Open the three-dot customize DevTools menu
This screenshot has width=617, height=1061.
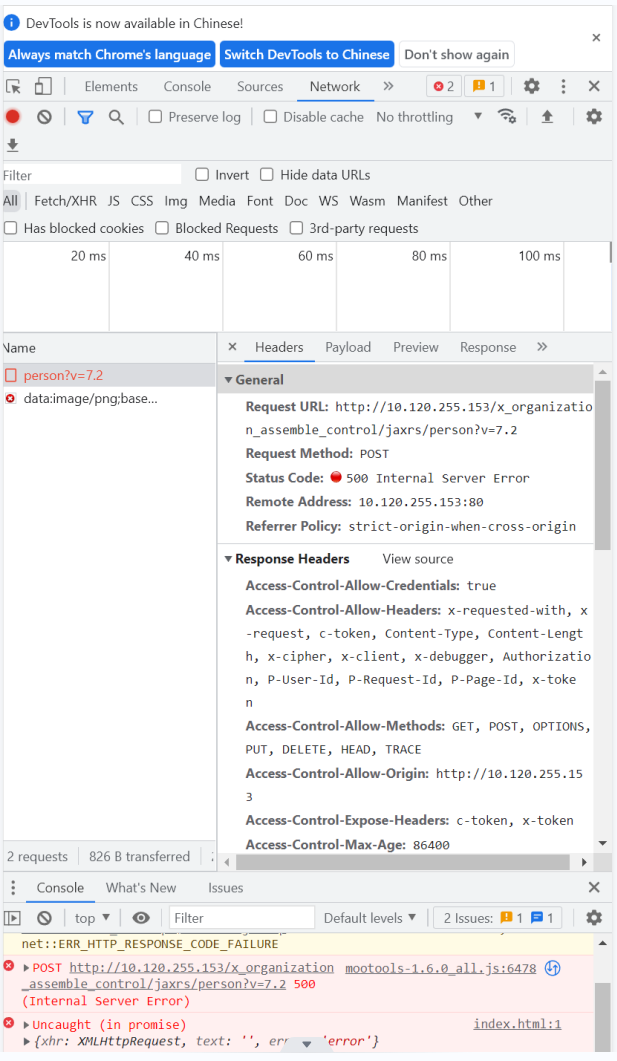[x=563, y=86]
